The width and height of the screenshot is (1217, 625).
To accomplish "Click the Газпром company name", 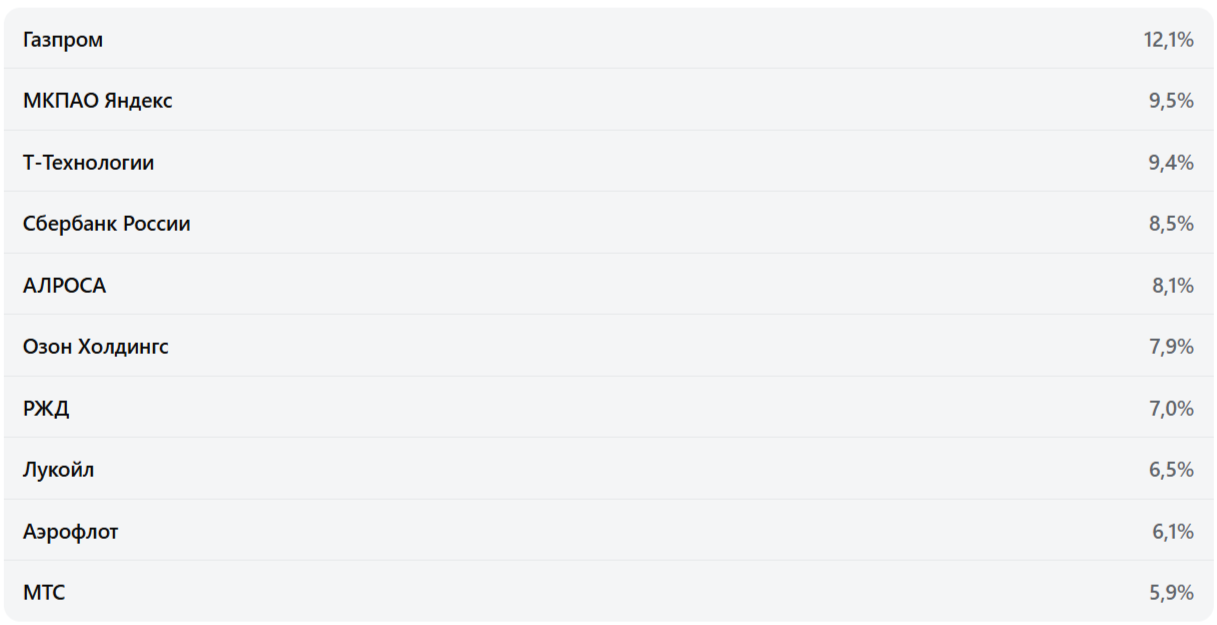I will (63, 40).
